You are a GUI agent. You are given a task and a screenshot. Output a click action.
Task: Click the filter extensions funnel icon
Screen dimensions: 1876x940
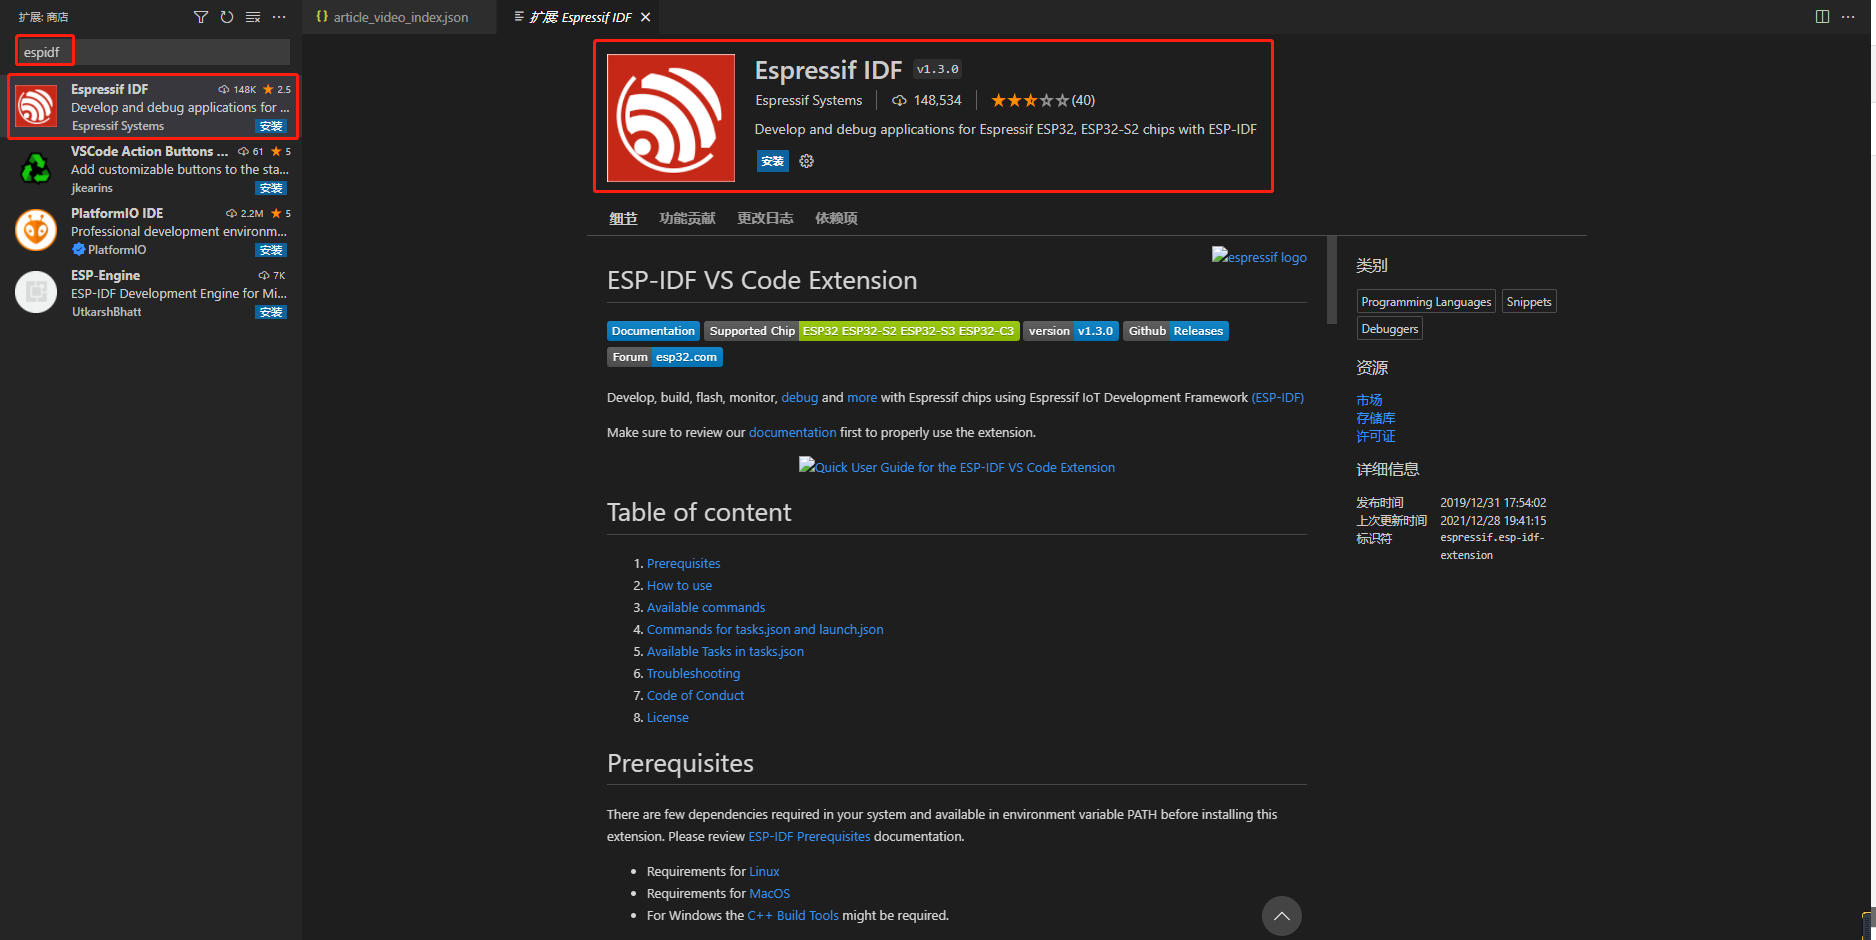[201, 17]
